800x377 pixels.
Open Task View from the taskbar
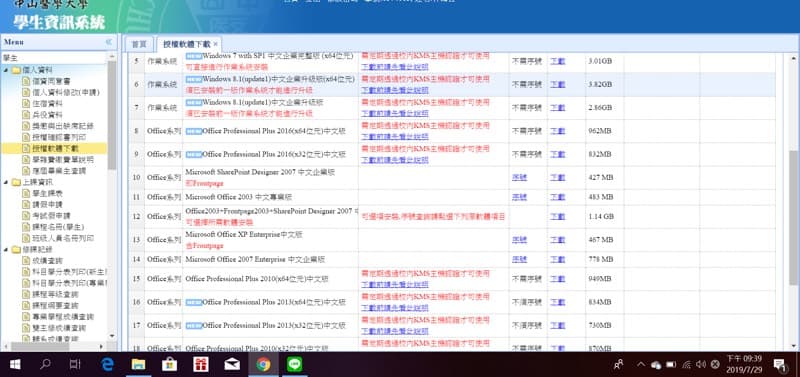click(75, 364)
